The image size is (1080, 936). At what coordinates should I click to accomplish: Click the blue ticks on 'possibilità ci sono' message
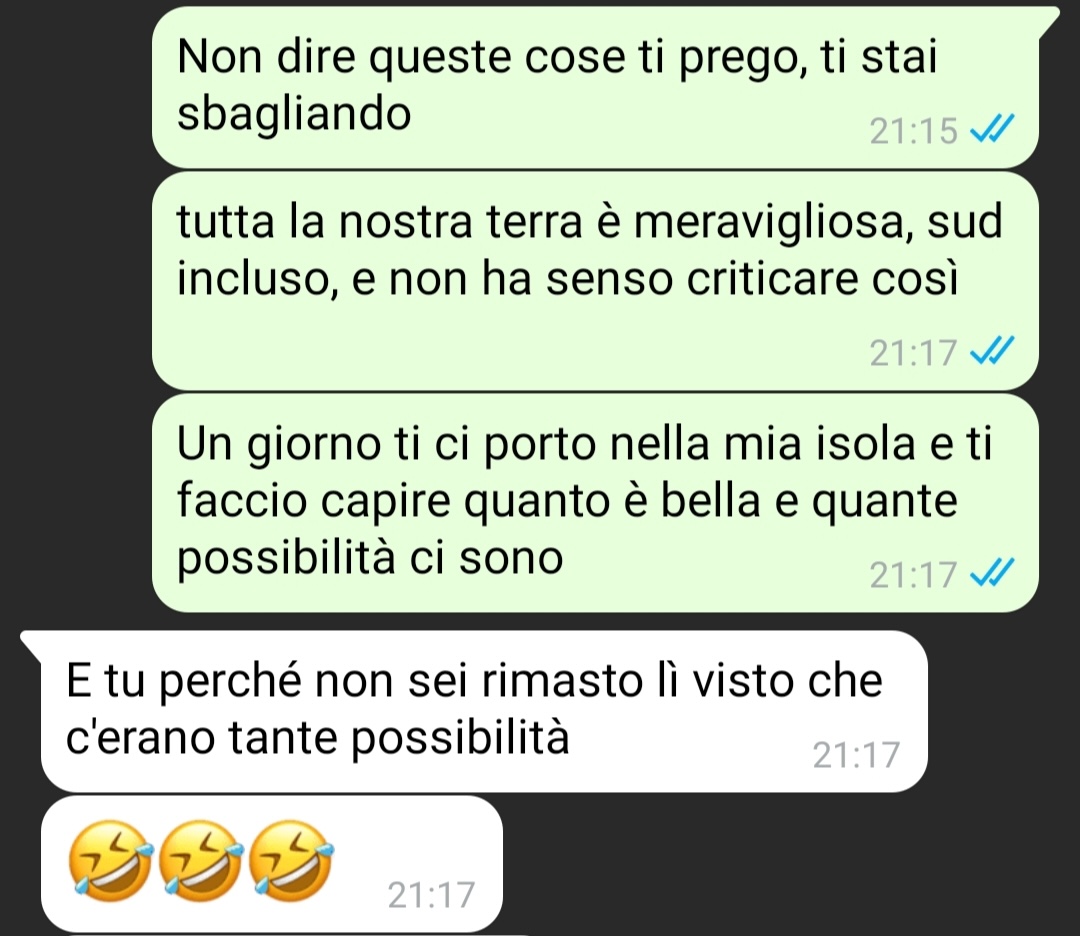pyautogui.click(x=992, y=573)
